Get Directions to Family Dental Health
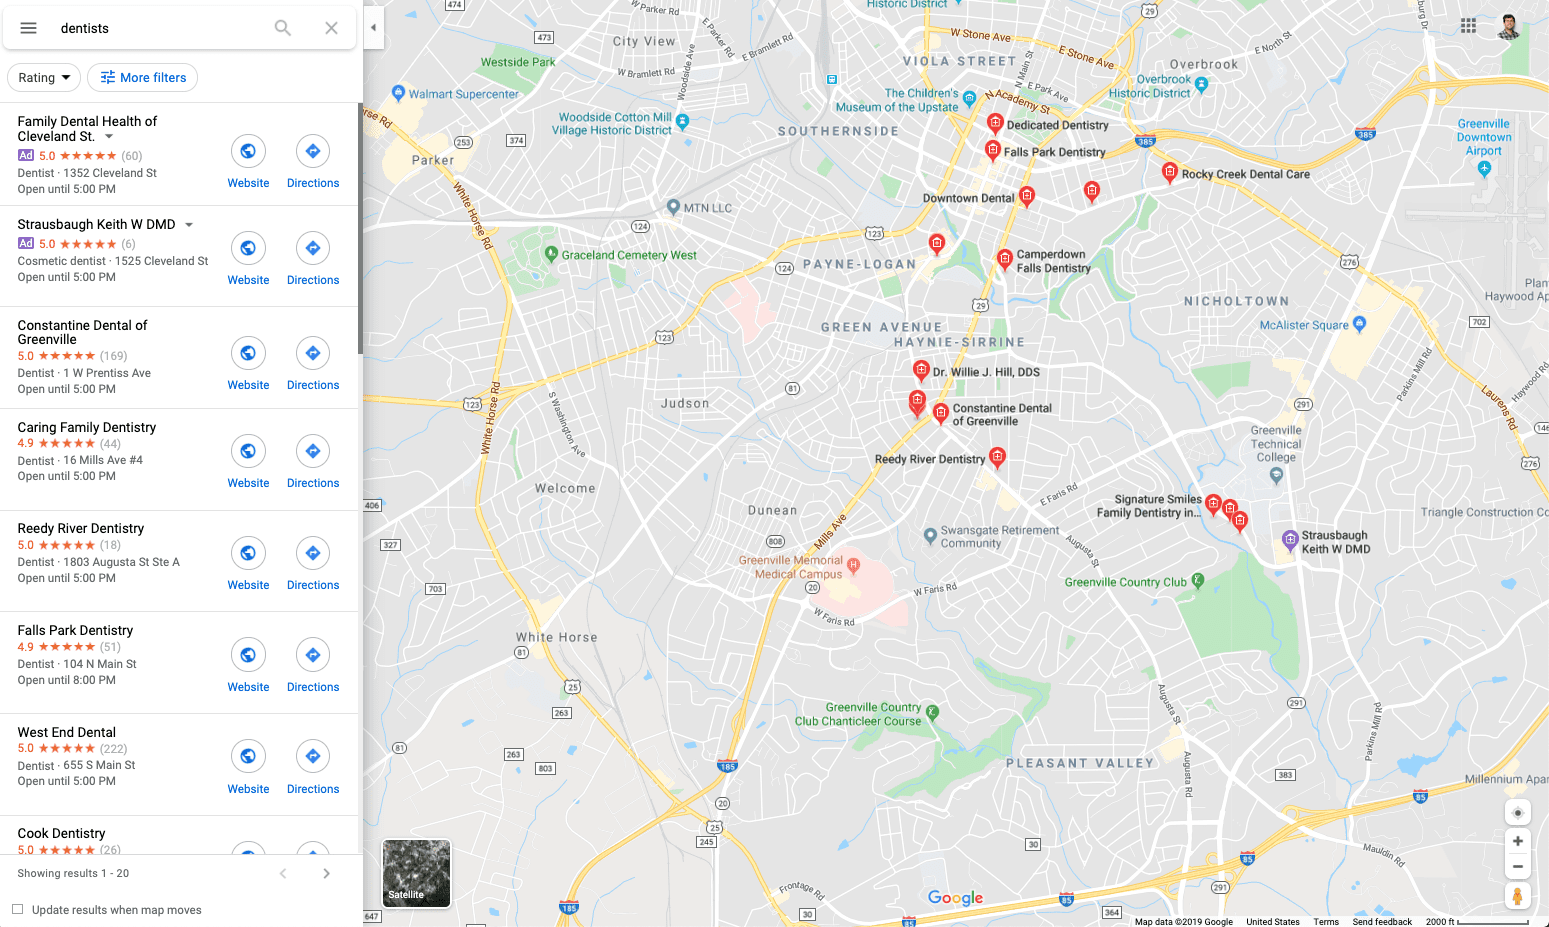Screen dimensions: 1549x927 313,151
